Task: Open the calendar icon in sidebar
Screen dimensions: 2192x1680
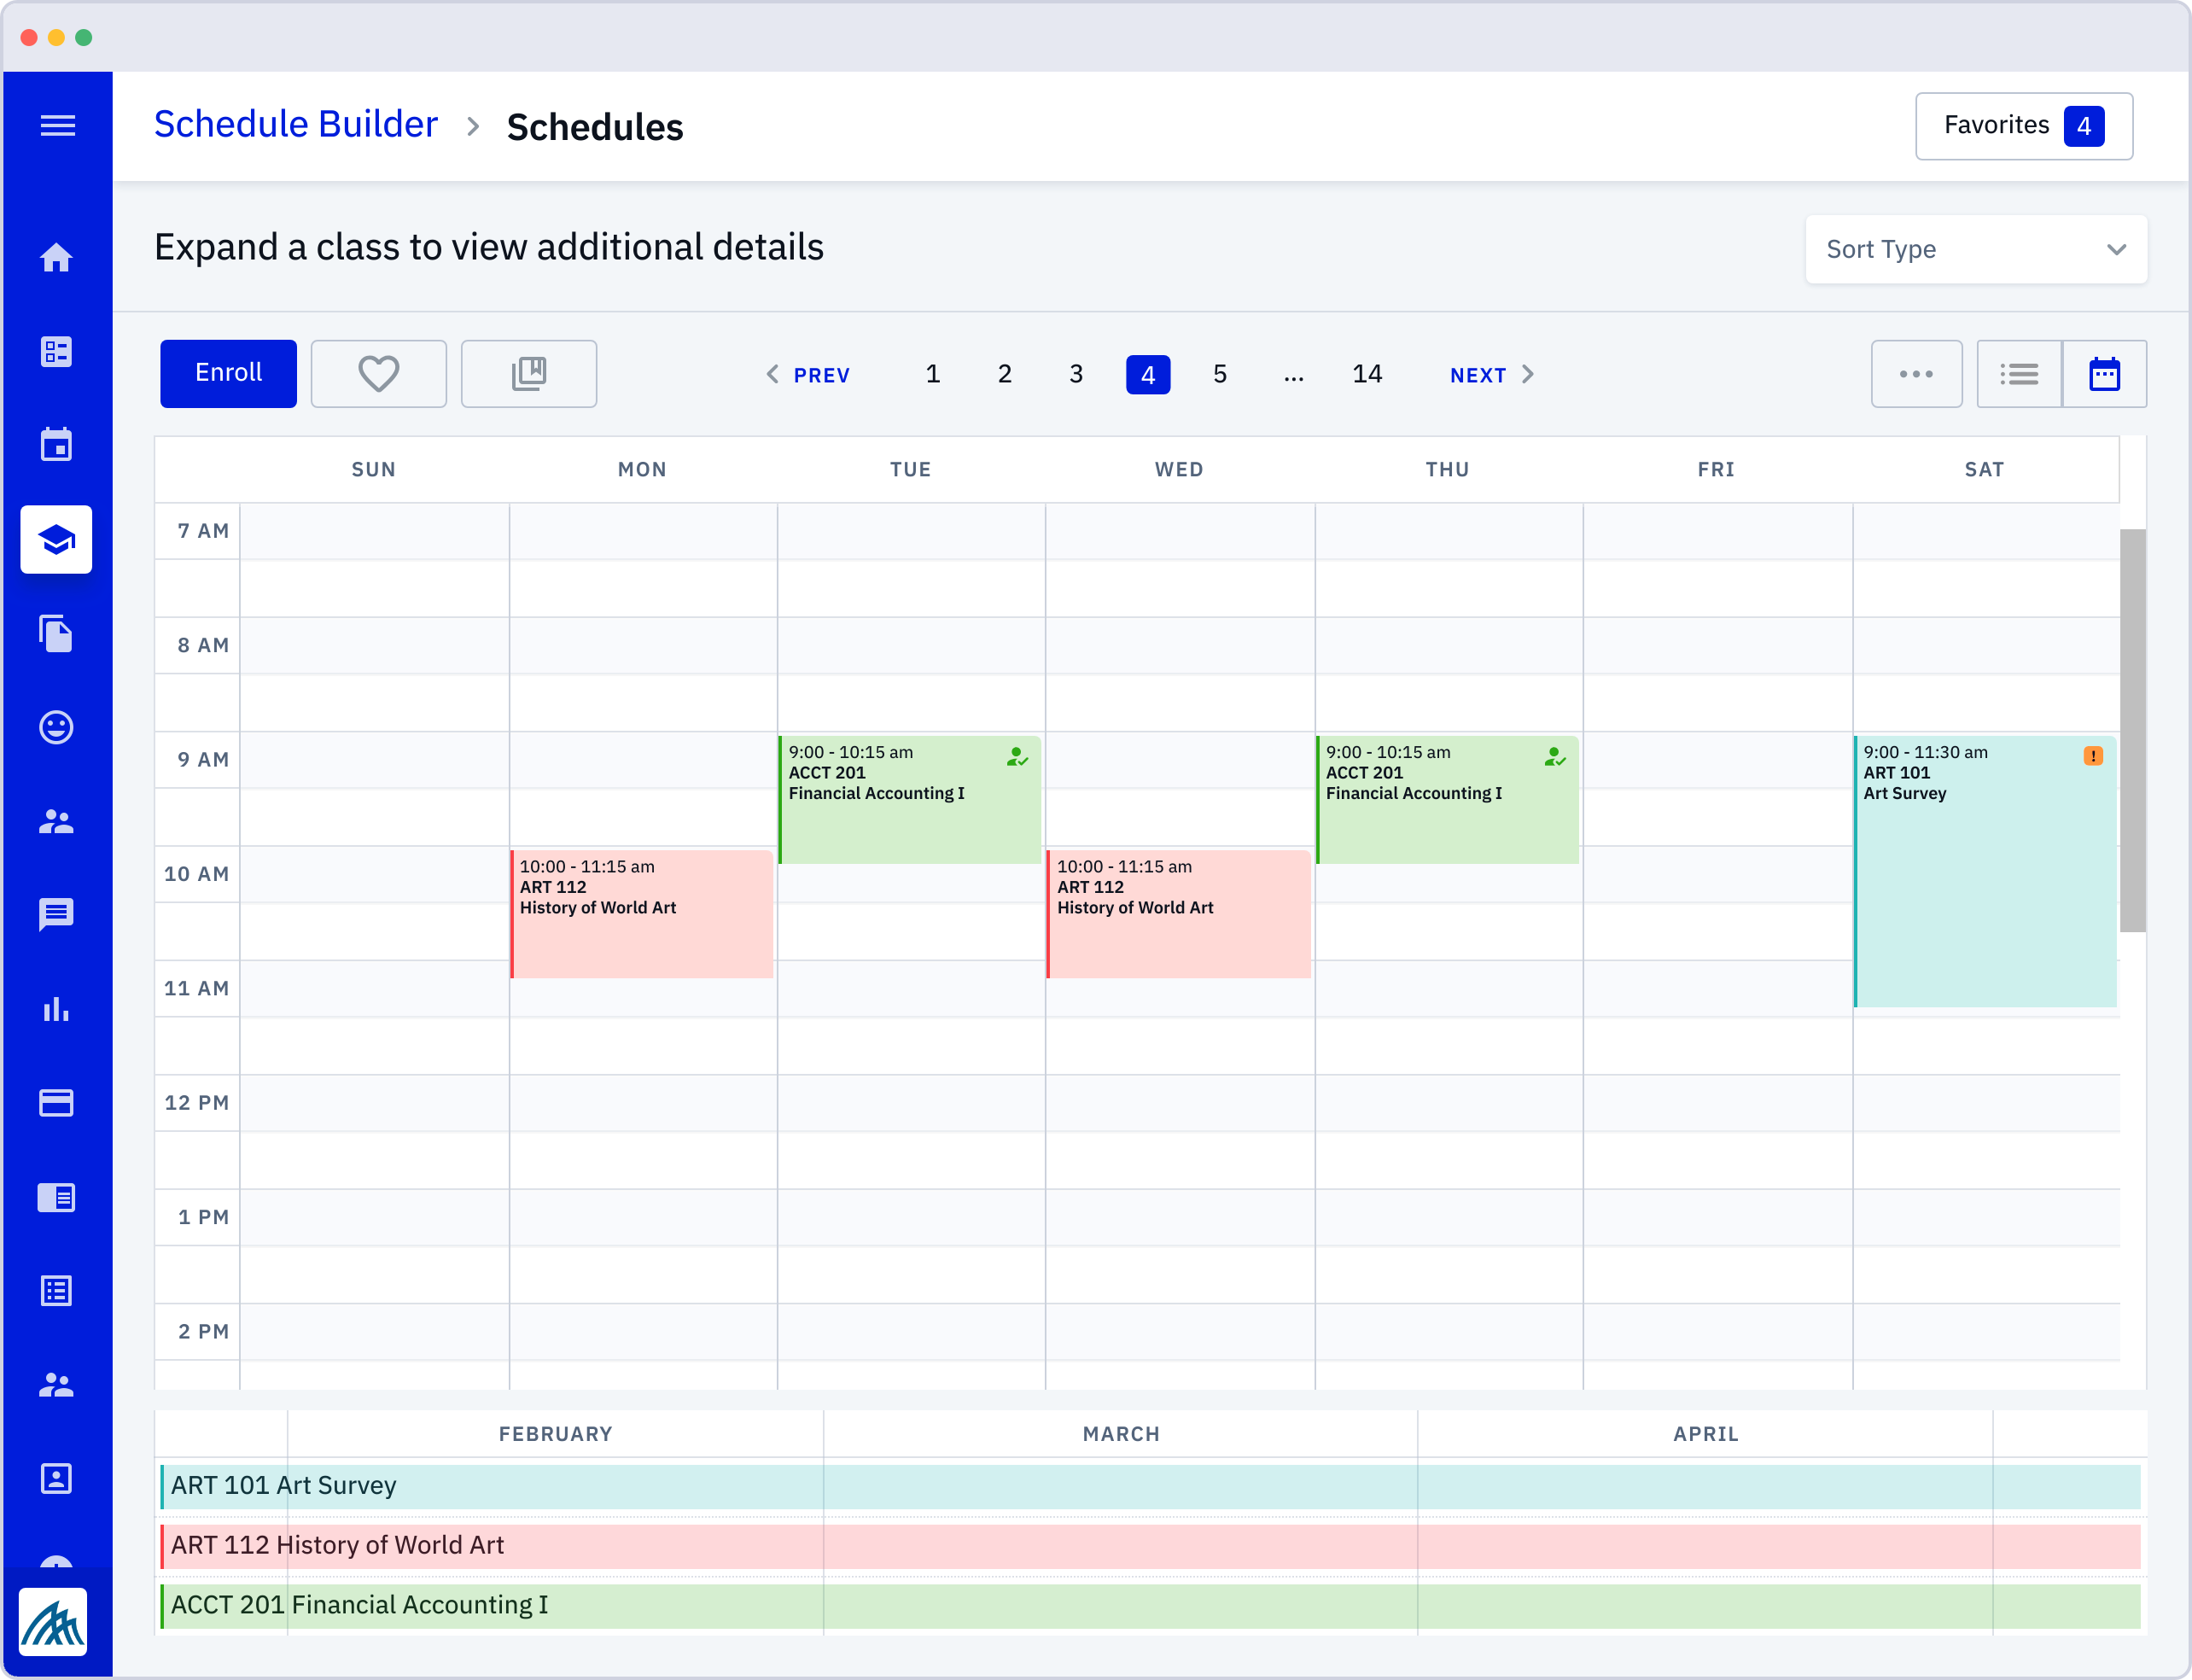Action: pos(57,445)
